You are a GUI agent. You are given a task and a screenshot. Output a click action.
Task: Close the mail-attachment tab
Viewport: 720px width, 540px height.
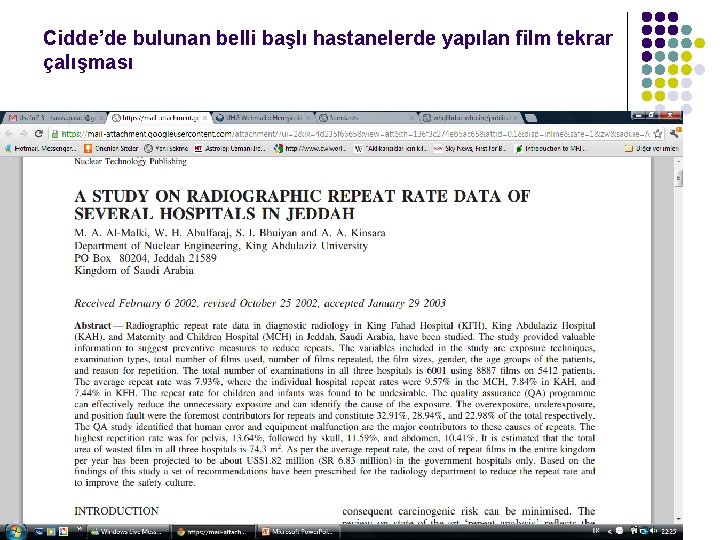point(205,118)
